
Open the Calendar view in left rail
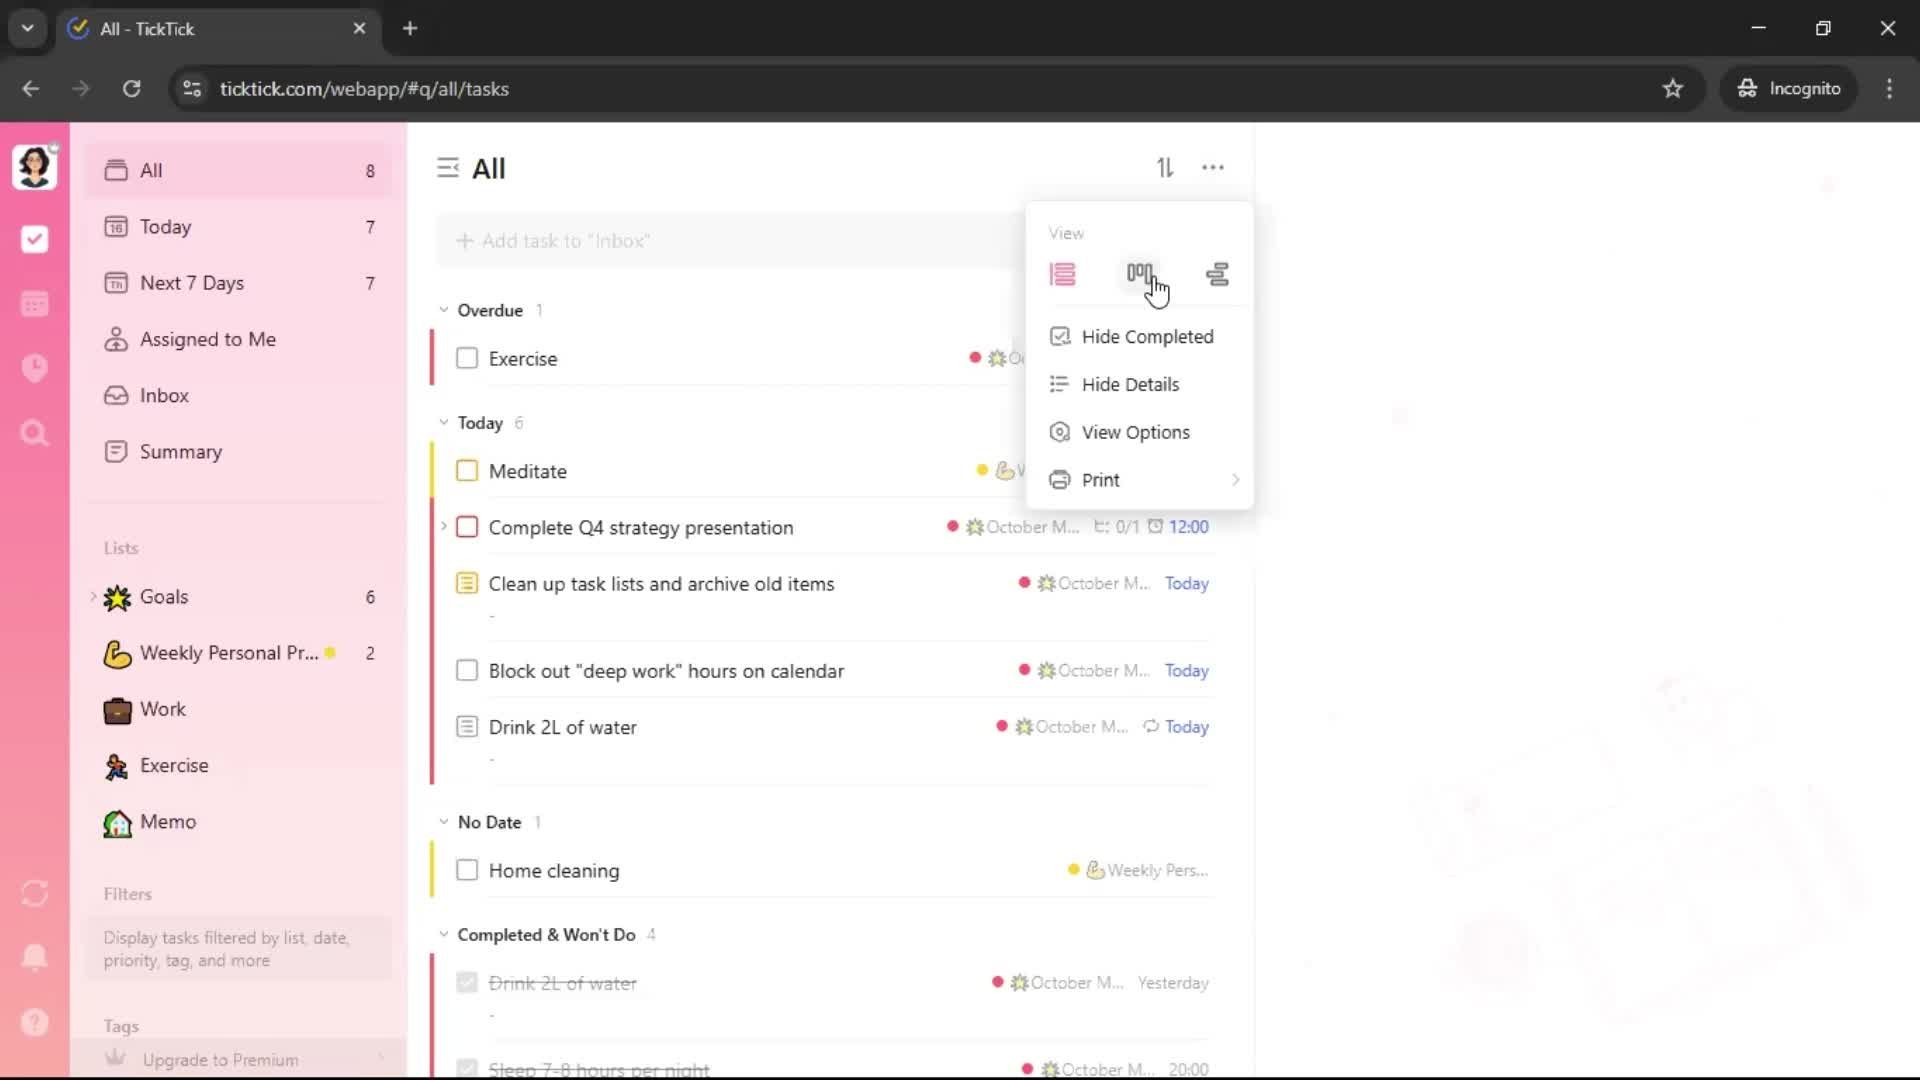pos(35,304)
